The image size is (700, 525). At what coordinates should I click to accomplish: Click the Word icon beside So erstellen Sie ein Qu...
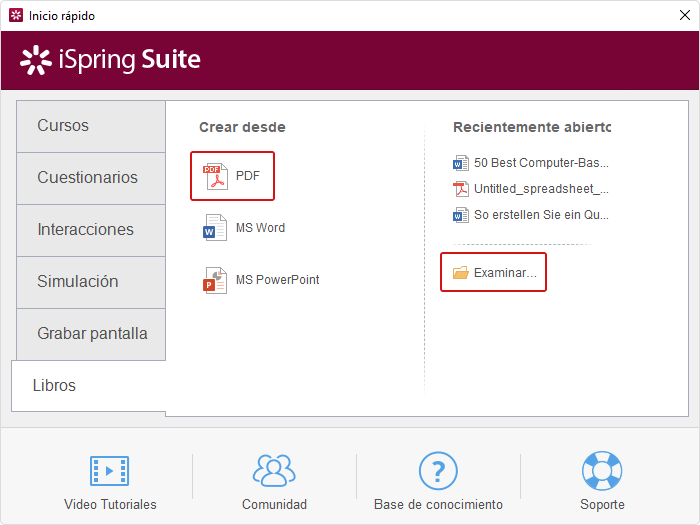tap(461, 215)
